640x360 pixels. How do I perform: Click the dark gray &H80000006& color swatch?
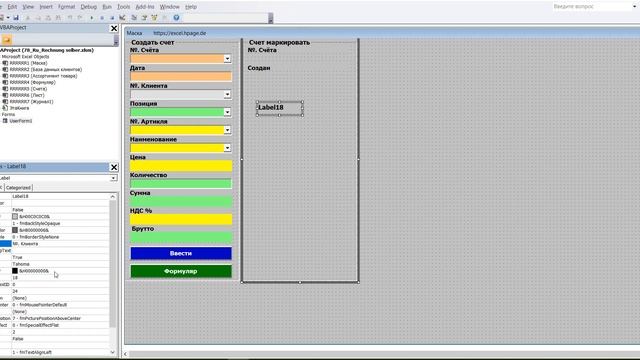15,230
